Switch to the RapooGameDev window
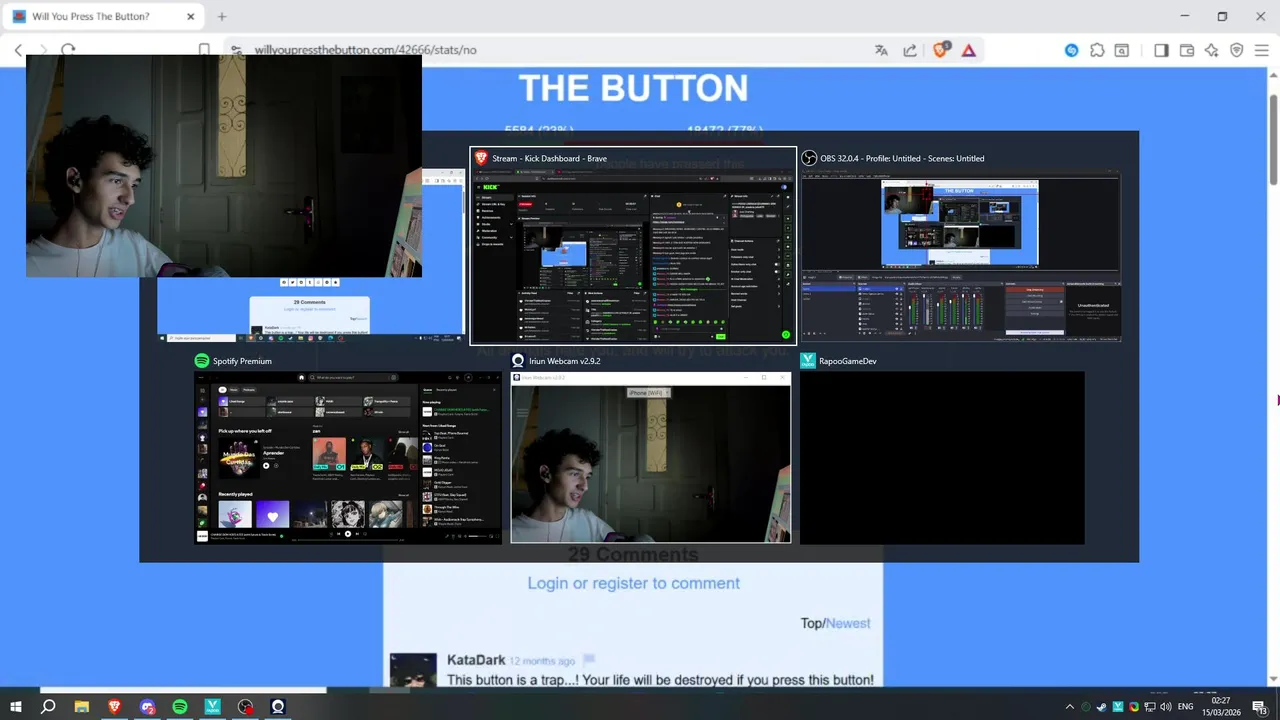Screen dimensions: 1280x720 pos(942,448)
